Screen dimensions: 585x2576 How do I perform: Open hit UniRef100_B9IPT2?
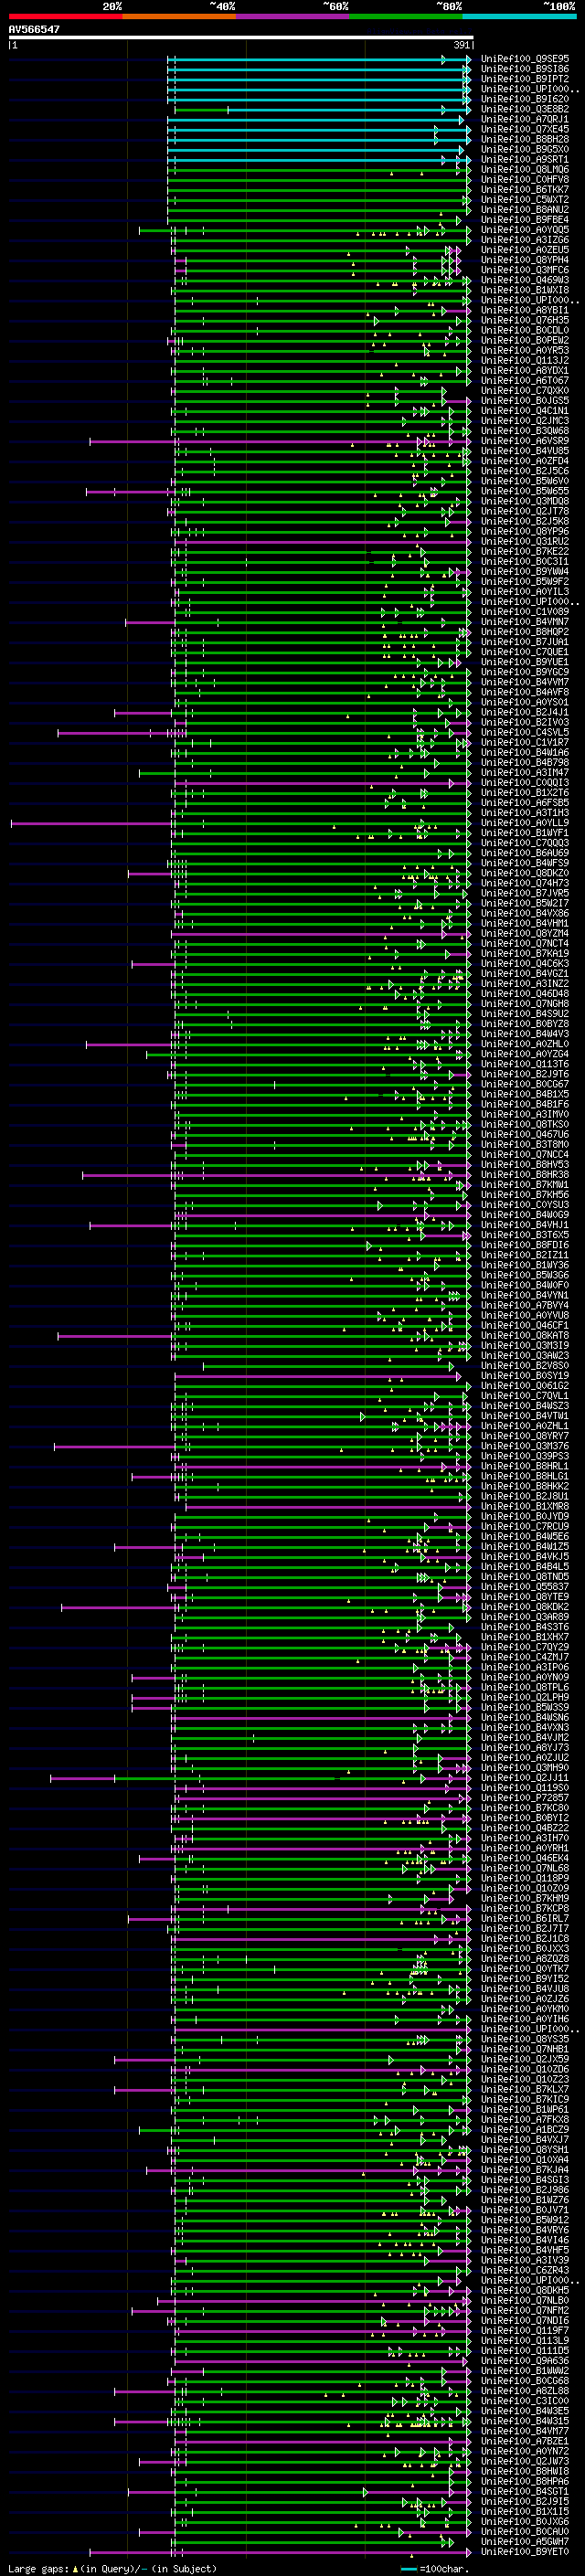(x=525, y=79)
